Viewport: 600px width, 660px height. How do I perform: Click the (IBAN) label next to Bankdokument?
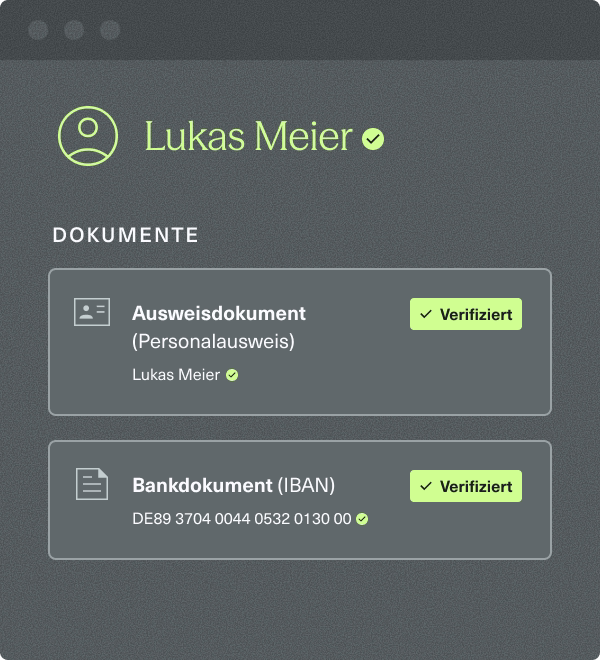[x=306, y=485]
